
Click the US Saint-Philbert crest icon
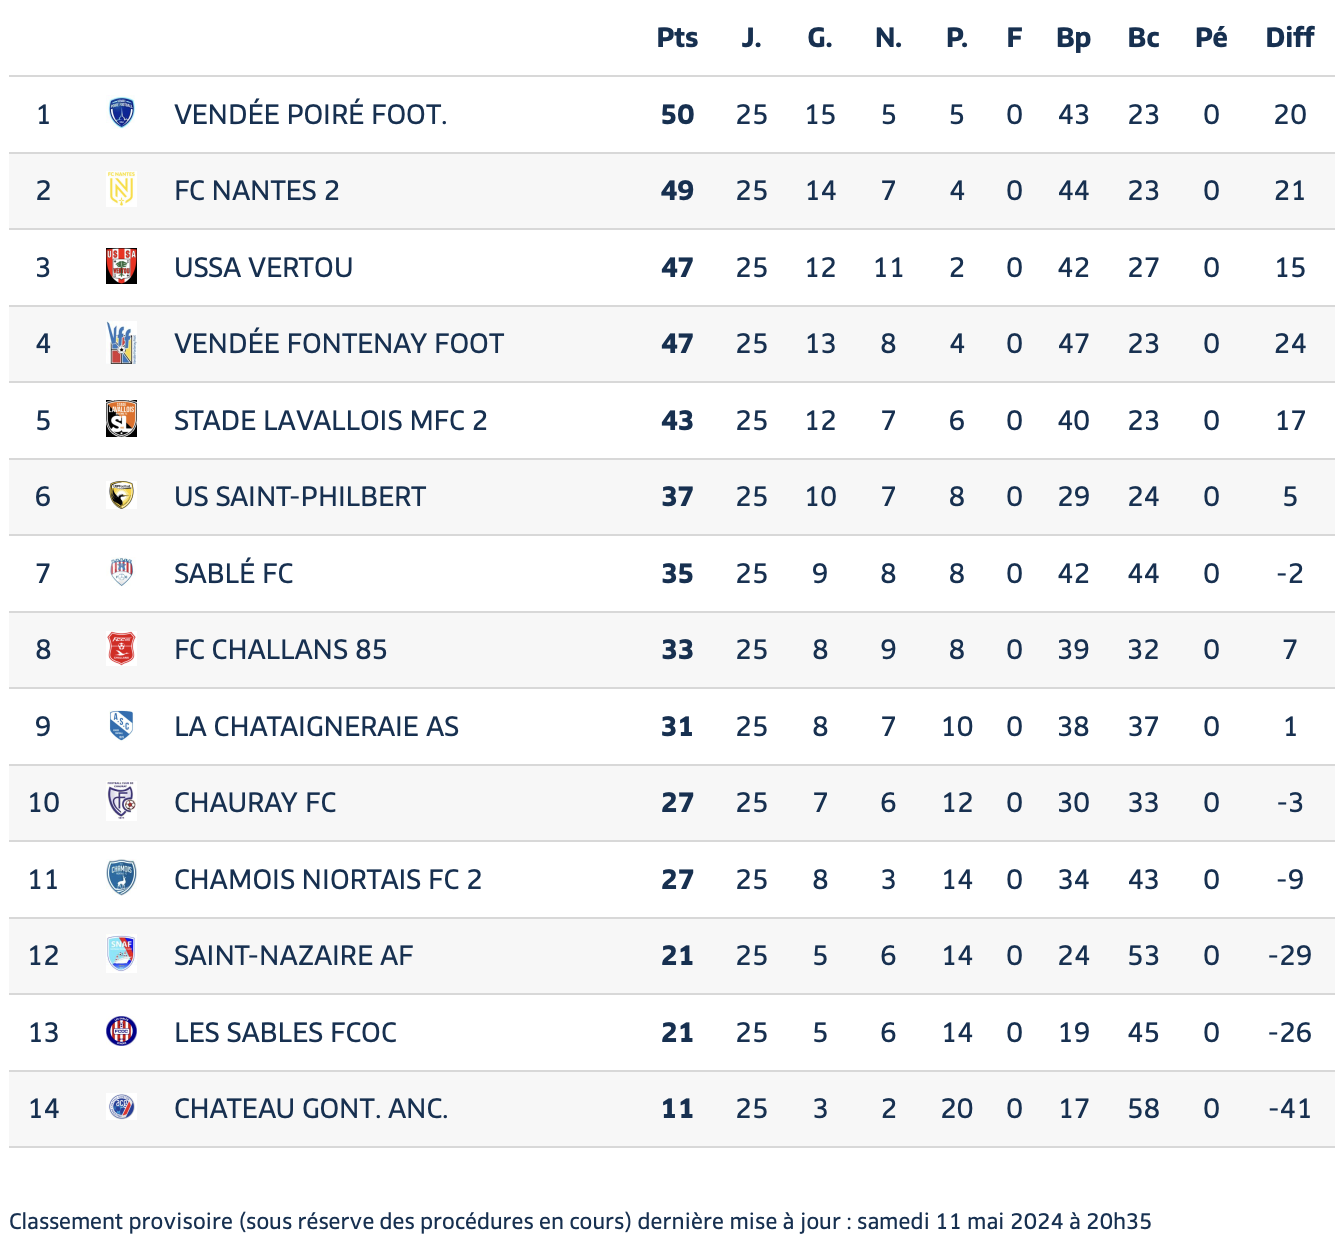pos(121,495)
